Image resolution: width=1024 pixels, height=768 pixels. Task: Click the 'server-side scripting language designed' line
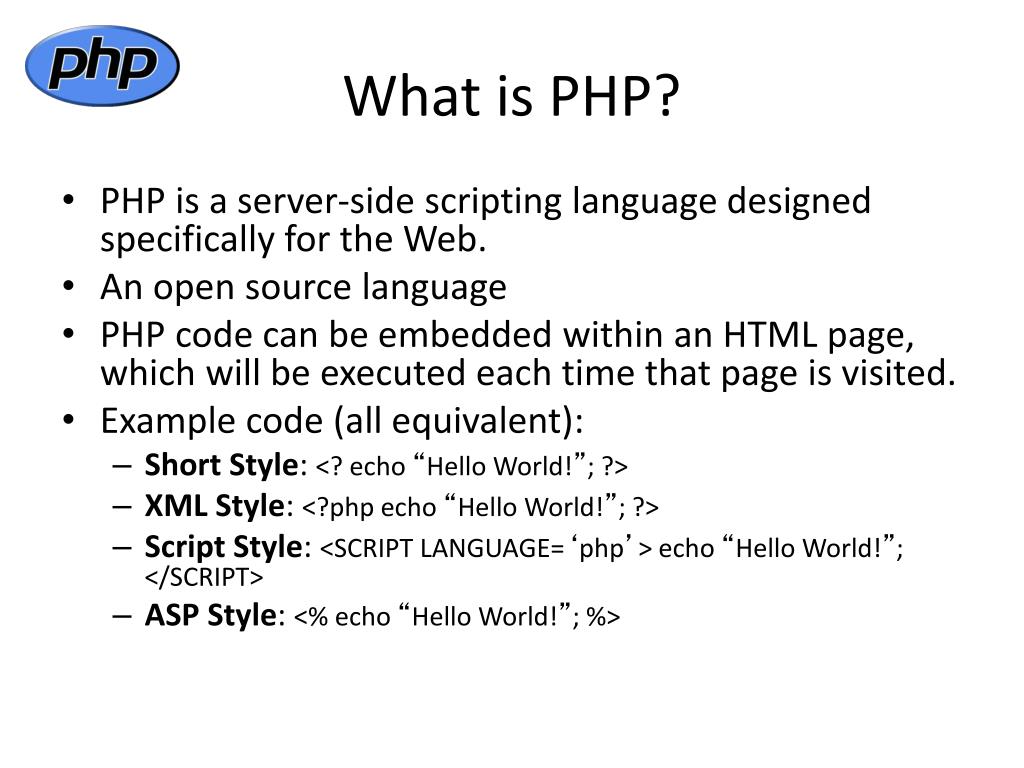(485, 201)
